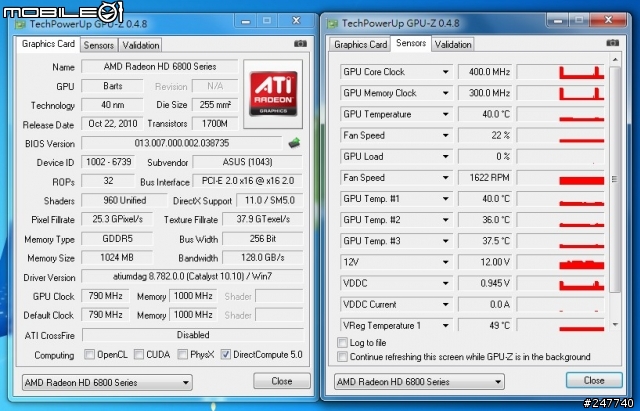This screenshot has width=640, height=411.
Task: Switch to Sensors tab in left window
Action: [x=99, y=45]
